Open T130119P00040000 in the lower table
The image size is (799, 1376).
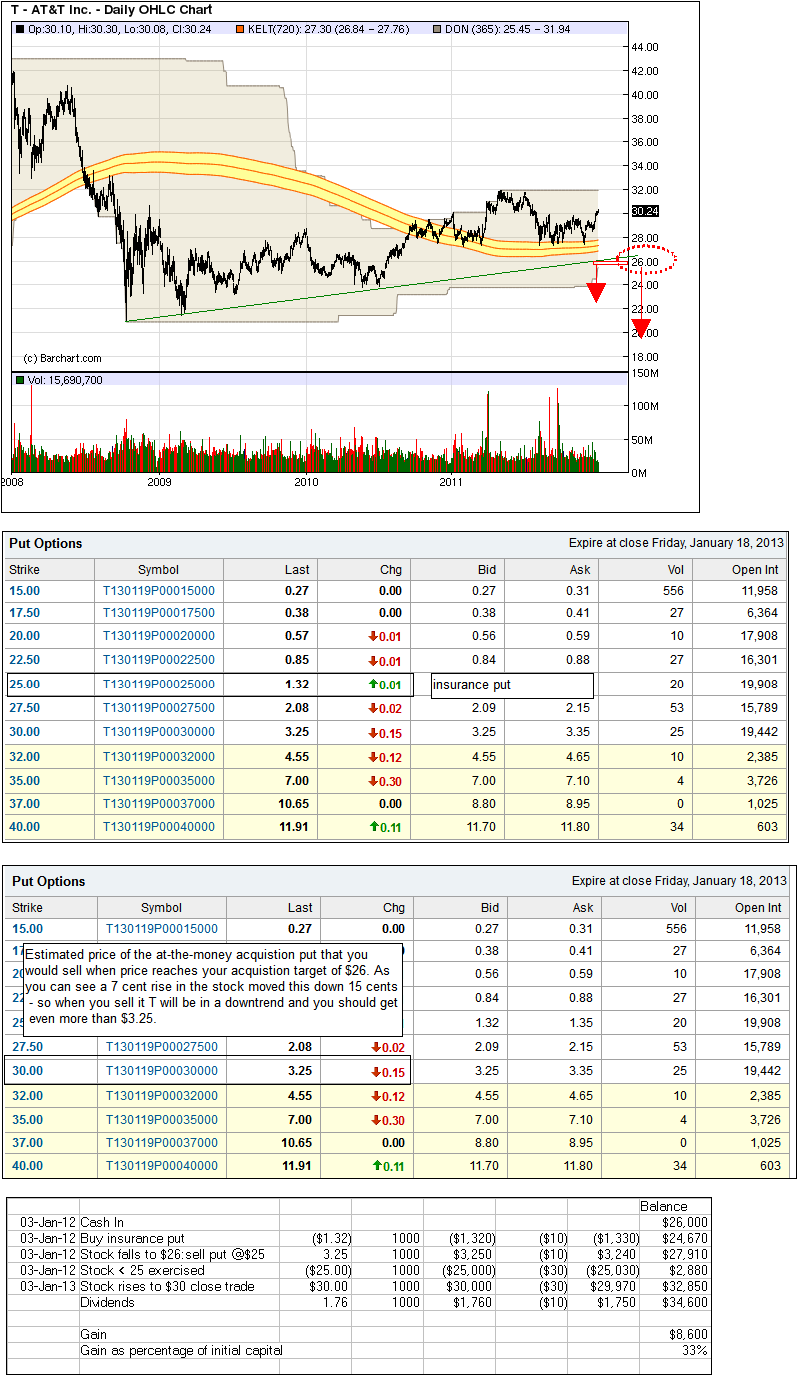click(x=161, y=1165)
